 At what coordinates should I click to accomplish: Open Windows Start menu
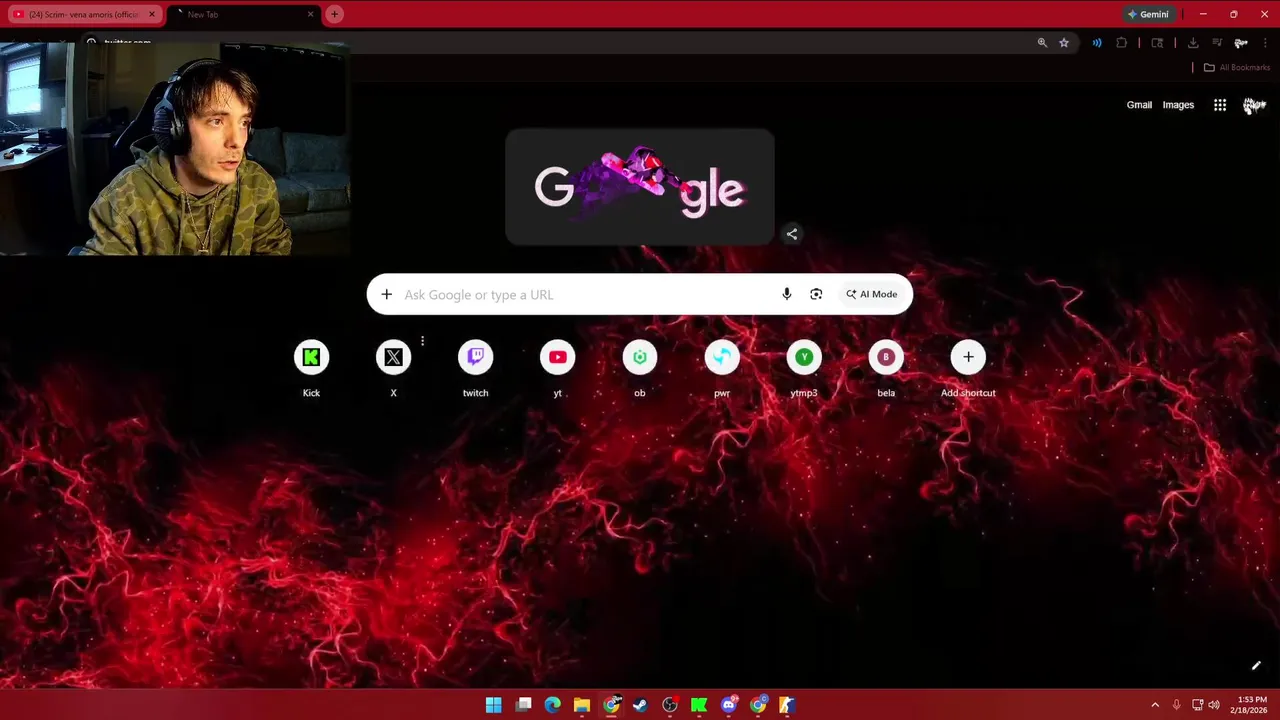pos(494,705)
